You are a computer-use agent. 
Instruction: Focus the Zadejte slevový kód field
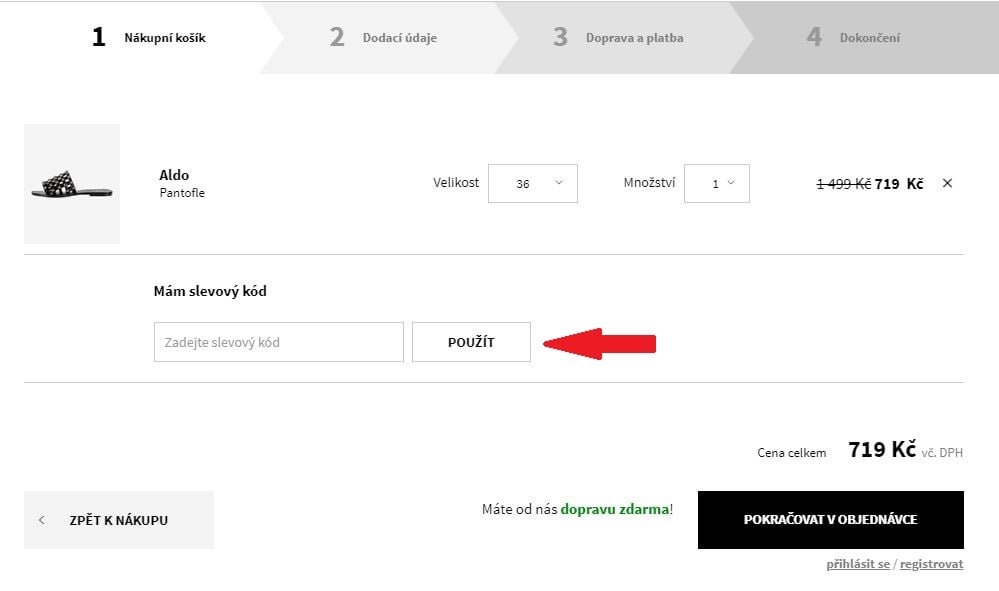click(278, 342)
